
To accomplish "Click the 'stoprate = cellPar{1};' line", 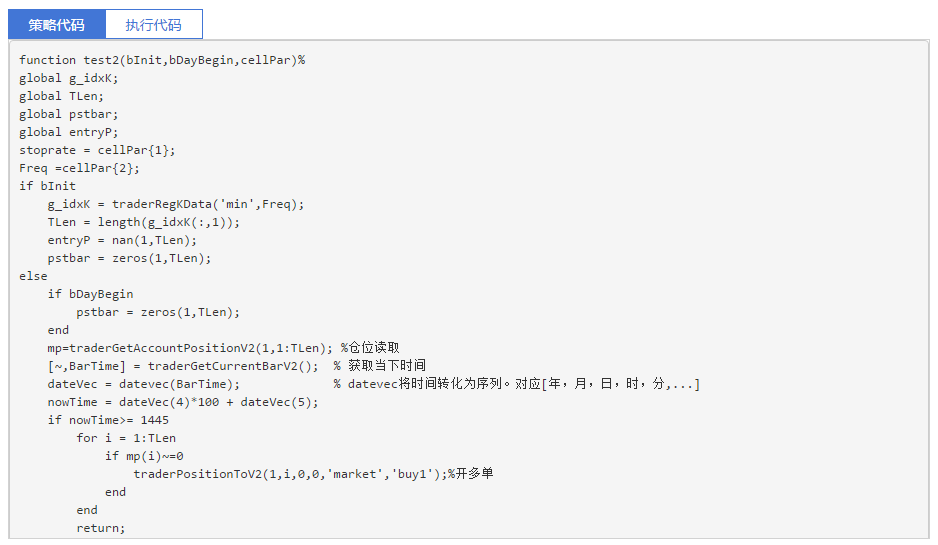I will coord(97,150).
